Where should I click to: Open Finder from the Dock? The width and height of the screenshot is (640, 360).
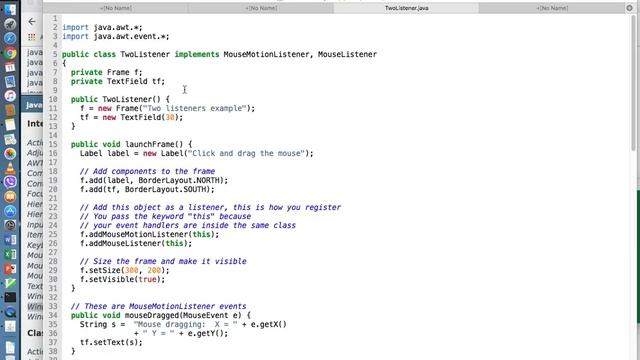click(10, 9)
